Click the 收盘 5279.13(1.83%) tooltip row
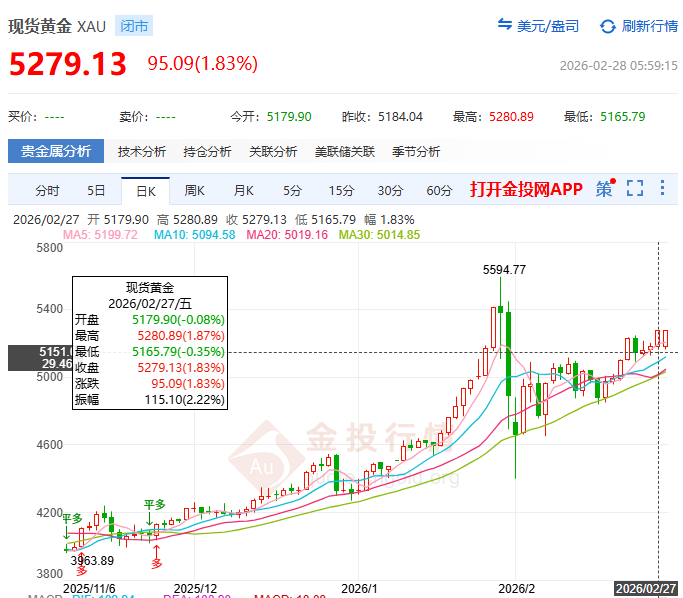683x598 pixels. coord(150,368)
